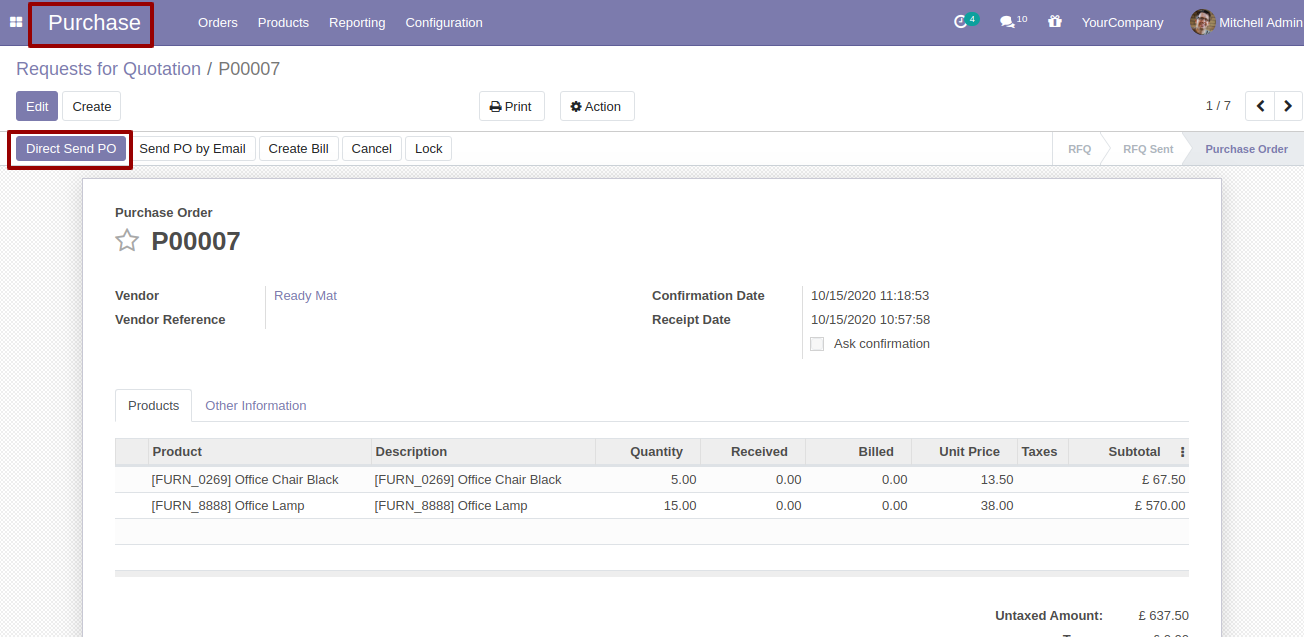Select the Office Lamp product cell
The width and height of the screenshot is (1304, 637).
[x=260, y=506]
